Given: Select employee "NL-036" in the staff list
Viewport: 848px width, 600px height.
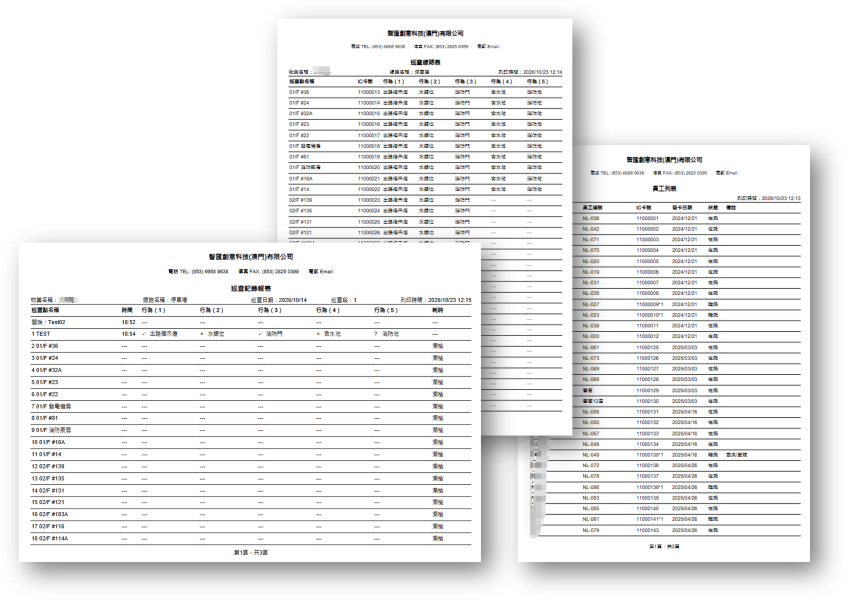Looking at the screenshot, I should tap(591, 218).
